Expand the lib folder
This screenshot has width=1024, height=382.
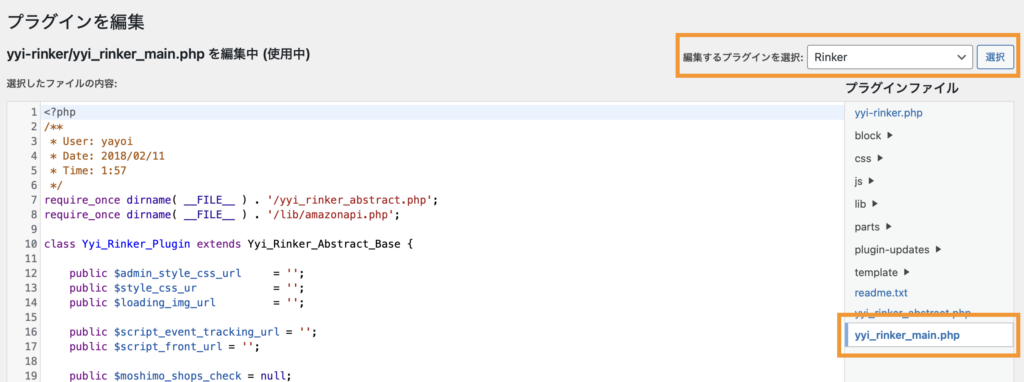(866, 204)
